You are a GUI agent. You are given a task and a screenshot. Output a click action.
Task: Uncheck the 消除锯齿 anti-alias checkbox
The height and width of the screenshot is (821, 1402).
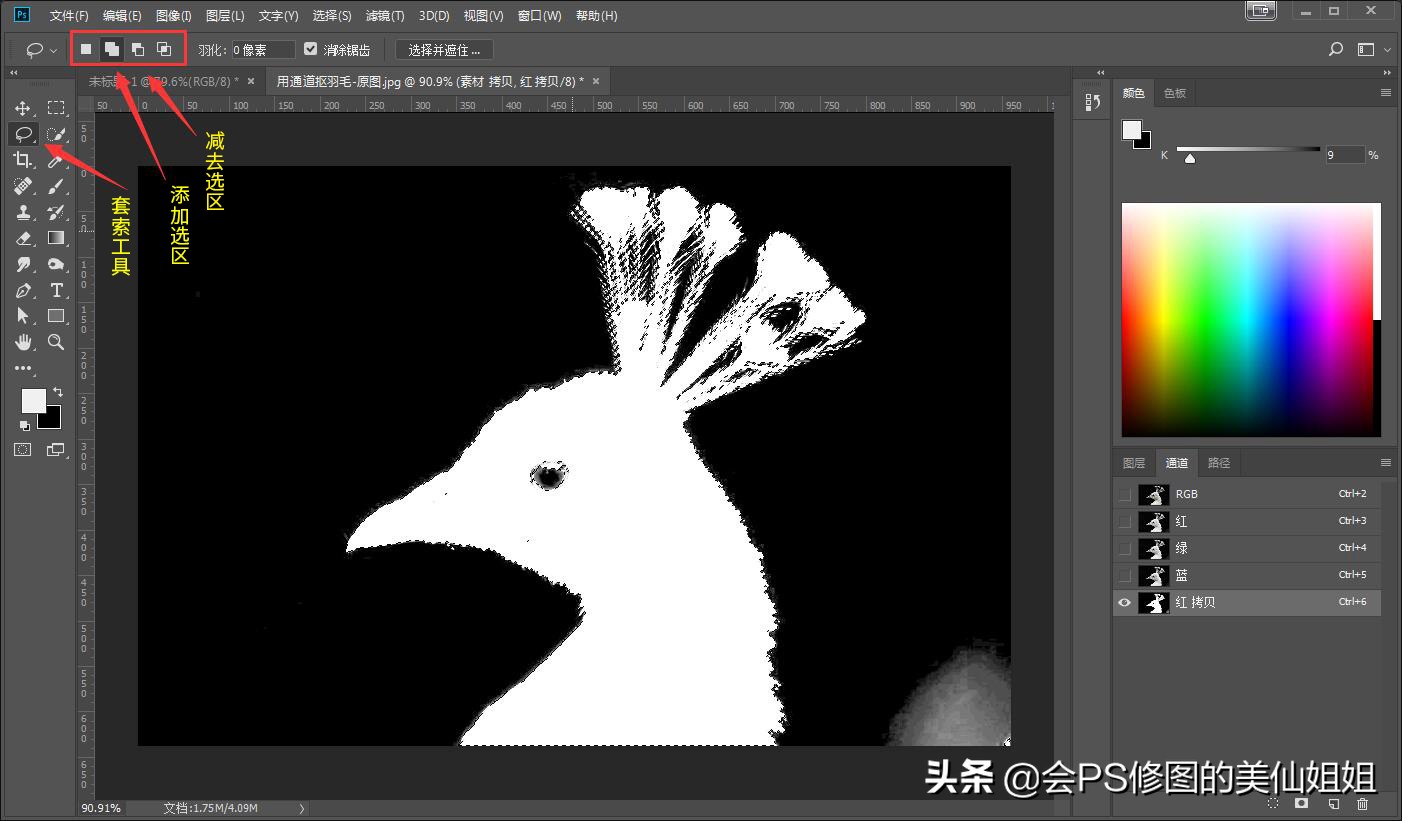tap(311, 48)
